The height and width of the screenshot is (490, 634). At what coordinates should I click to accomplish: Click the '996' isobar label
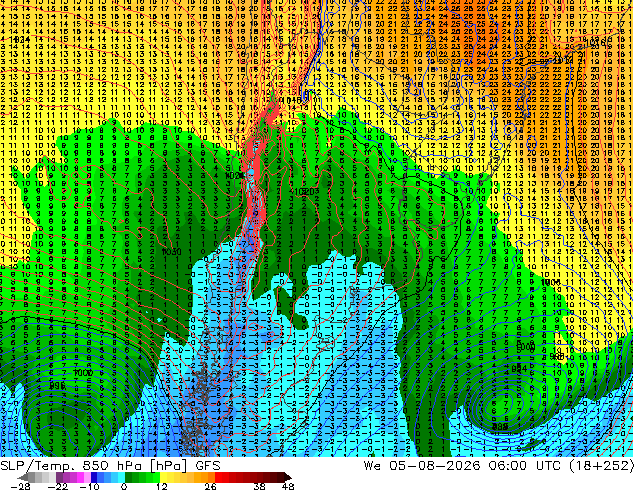pyautogui.click(x=57, y=386)
